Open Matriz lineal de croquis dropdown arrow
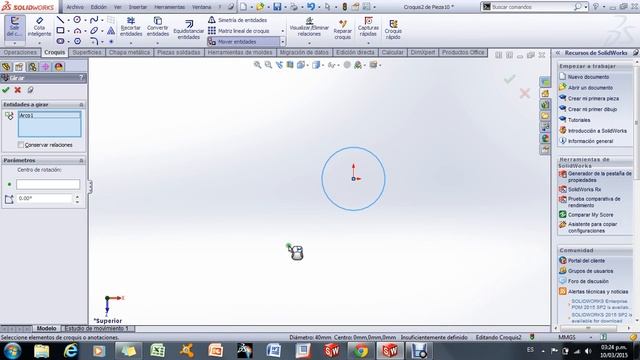This screenshot has height=360, width=640. tap(282, 31)
